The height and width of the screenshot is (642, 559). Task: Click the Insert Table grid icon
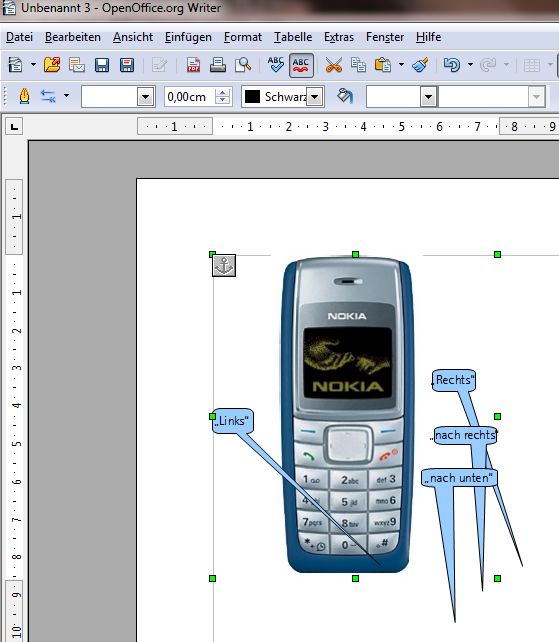tap(532, 65)
